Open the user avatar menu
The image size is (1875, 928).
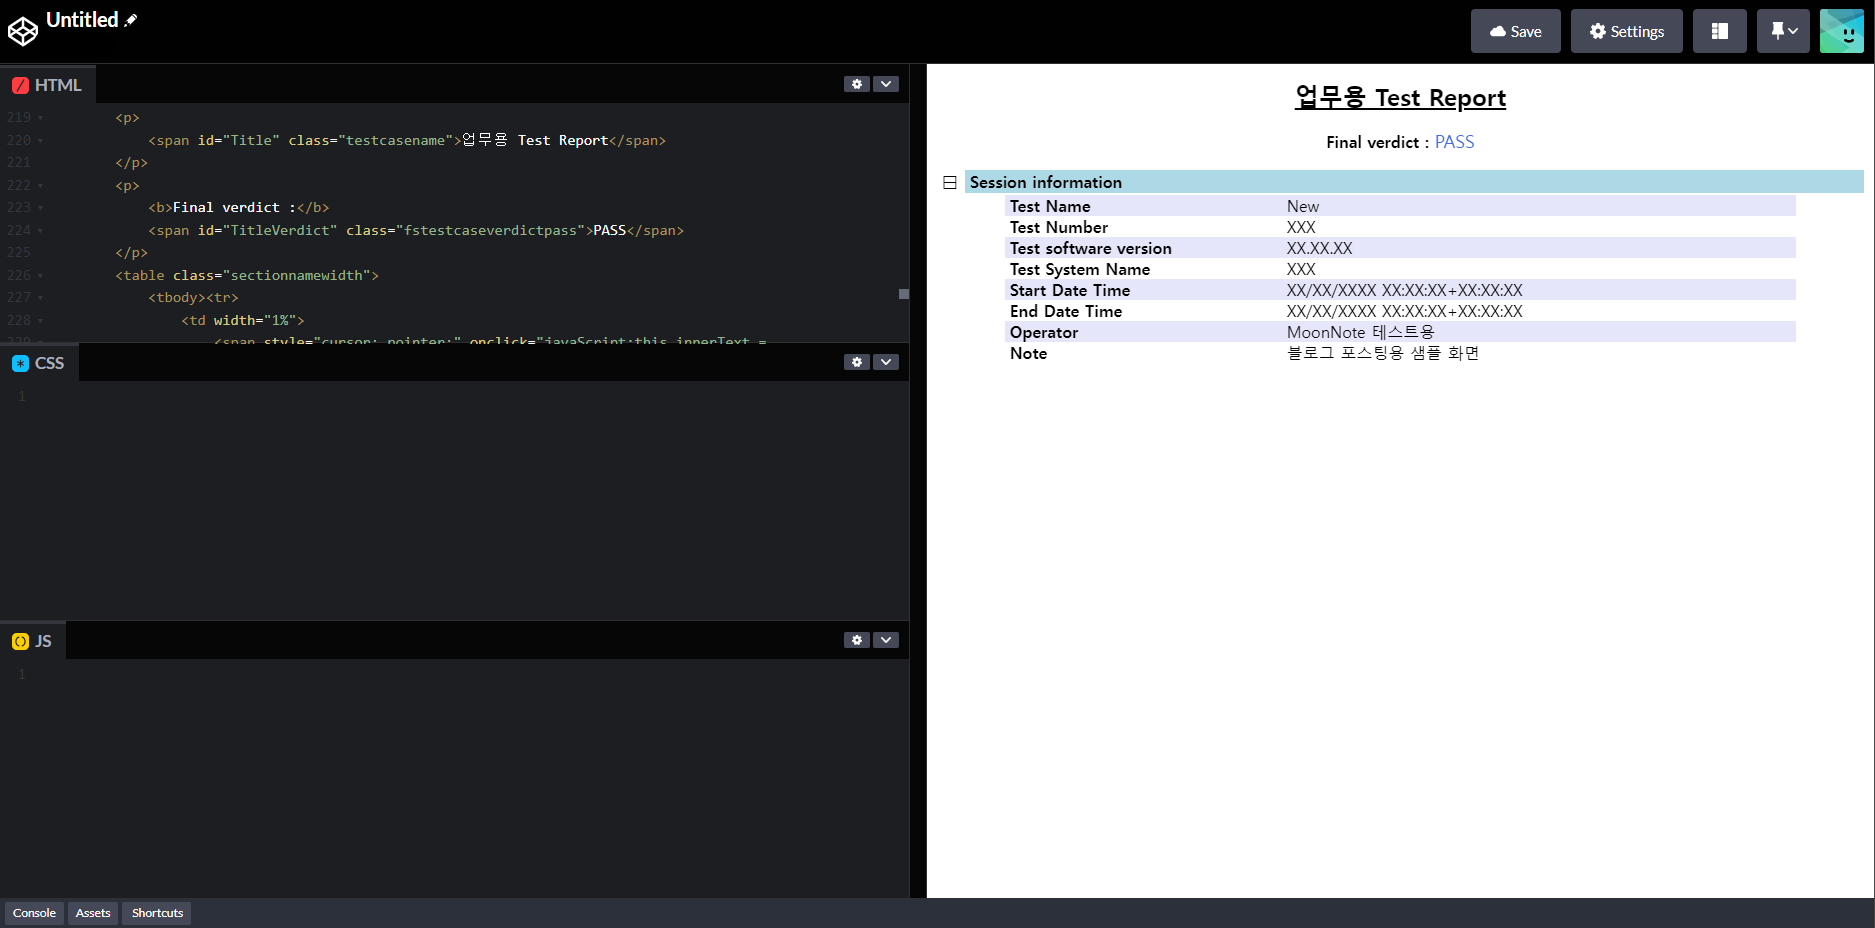tap(1842, 31)
